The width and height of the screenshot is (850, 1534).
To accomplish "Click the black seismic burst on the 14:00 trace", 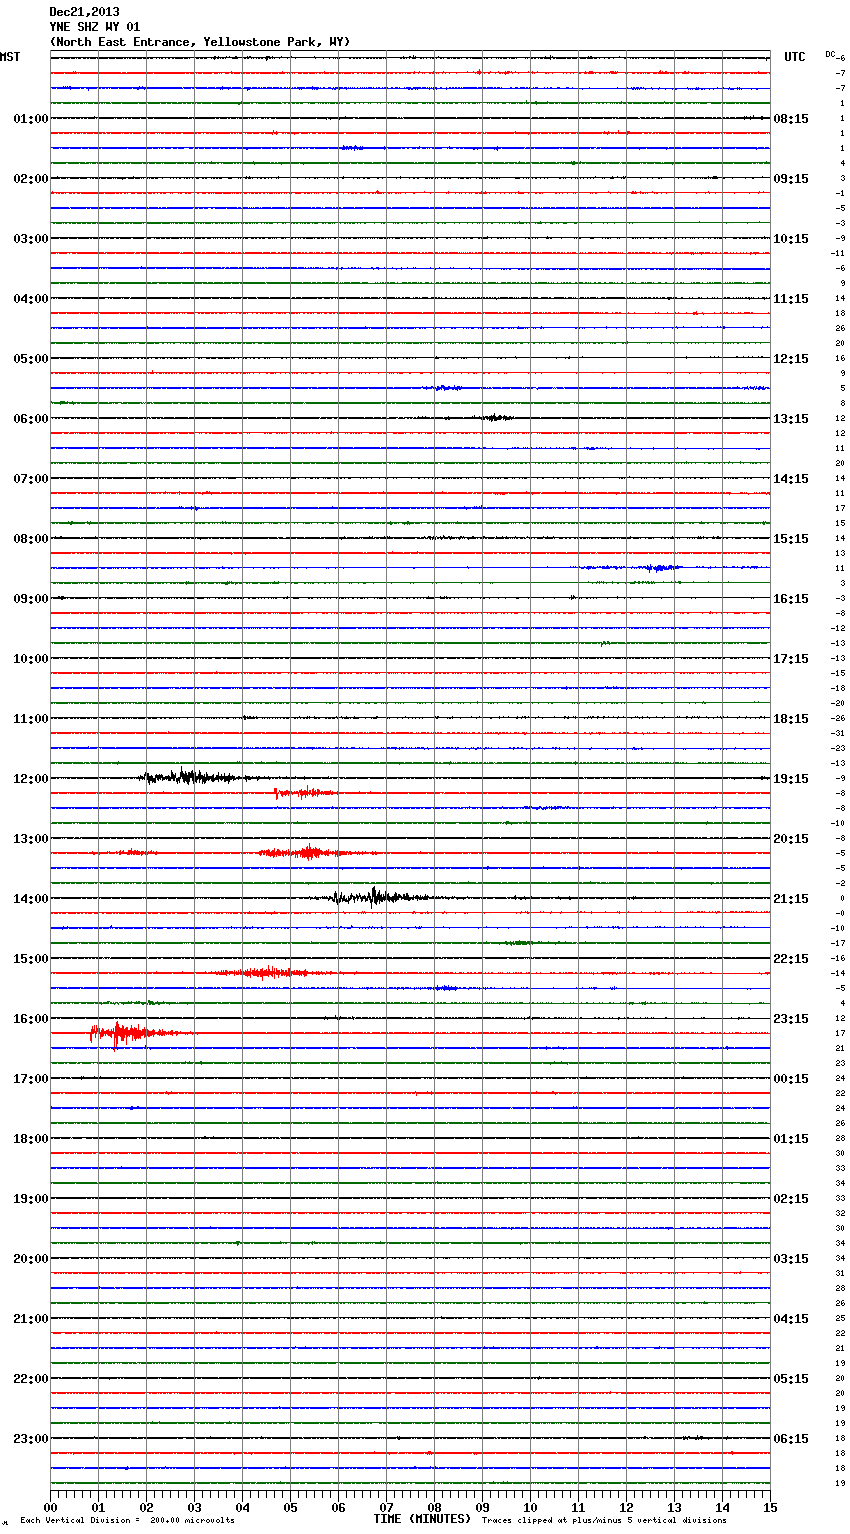I will [x=380, y=896].
